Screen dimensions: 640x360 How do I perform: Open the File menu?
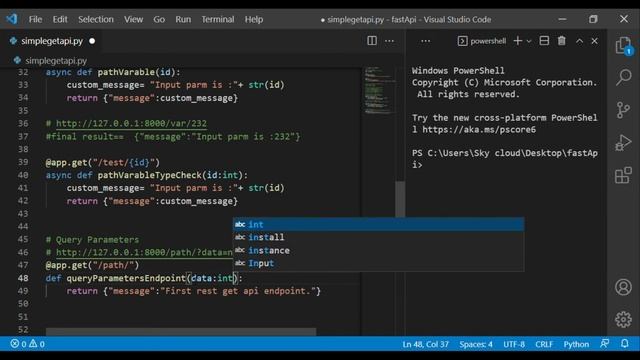pyautogui.click(x=35, y=19)
